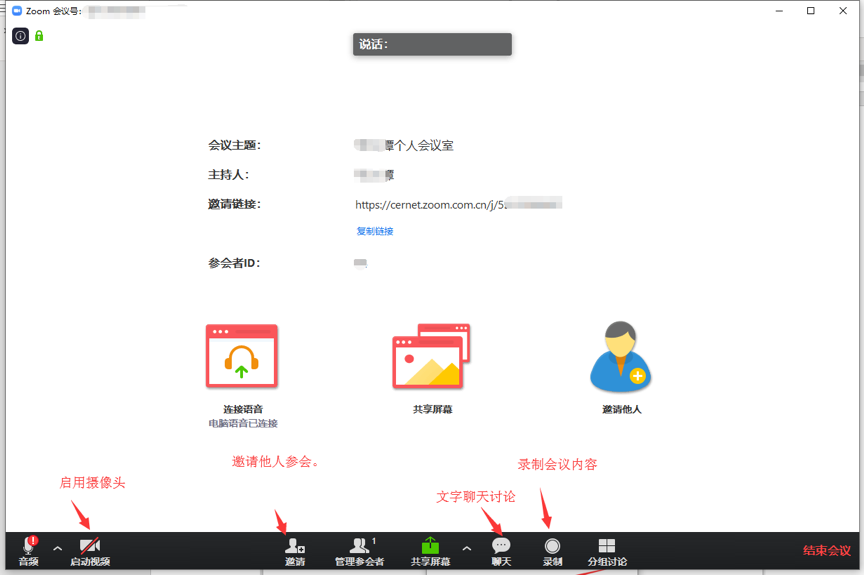Open the 聊天 chat panel
Viewport: 864px width, 575px height.
[x=501, y=549]
